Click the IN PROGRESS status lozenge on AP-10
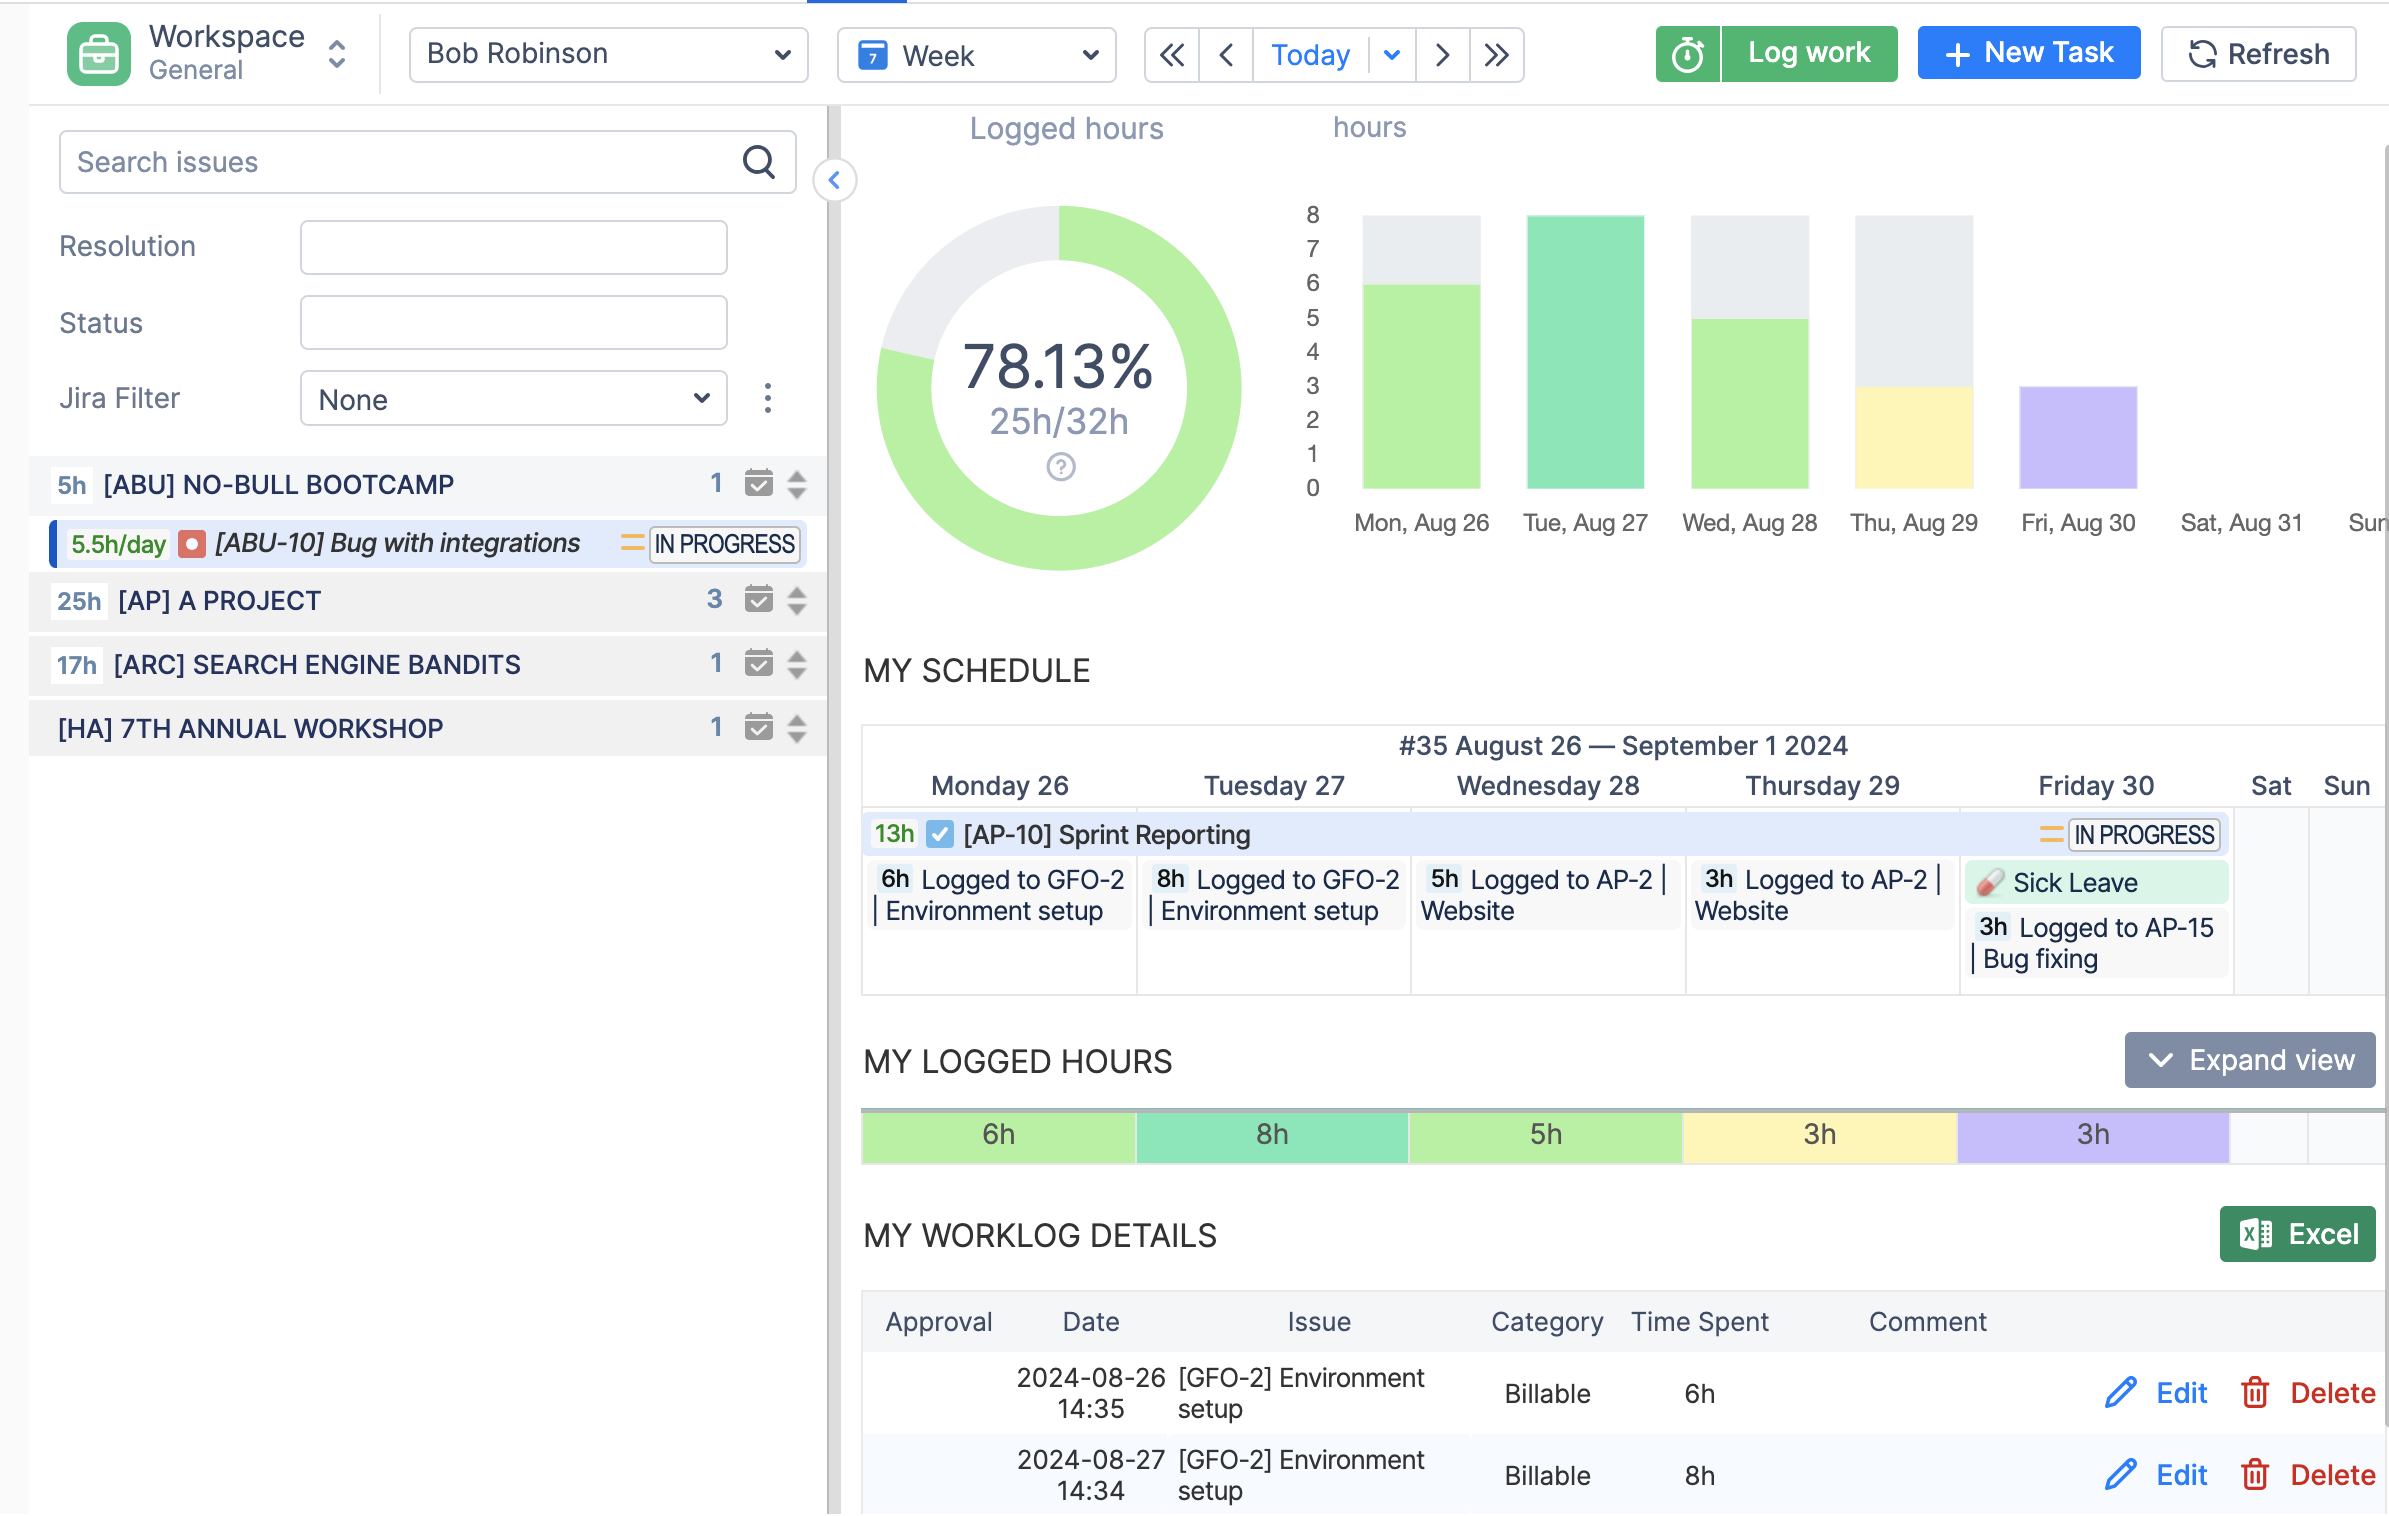 pyautogui.click(x=2144, y=834)
